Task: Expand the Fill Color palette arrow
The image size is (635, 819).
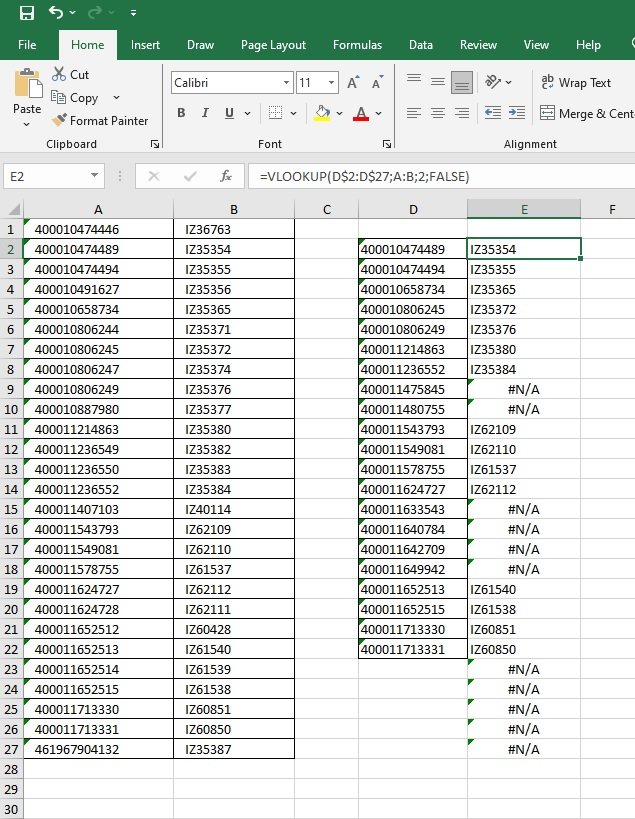Action: tap(339, 113)
